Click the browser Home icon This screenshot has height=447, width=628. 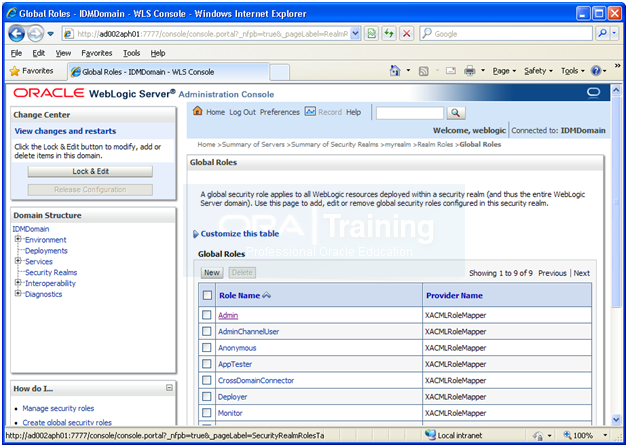[395, 71]
